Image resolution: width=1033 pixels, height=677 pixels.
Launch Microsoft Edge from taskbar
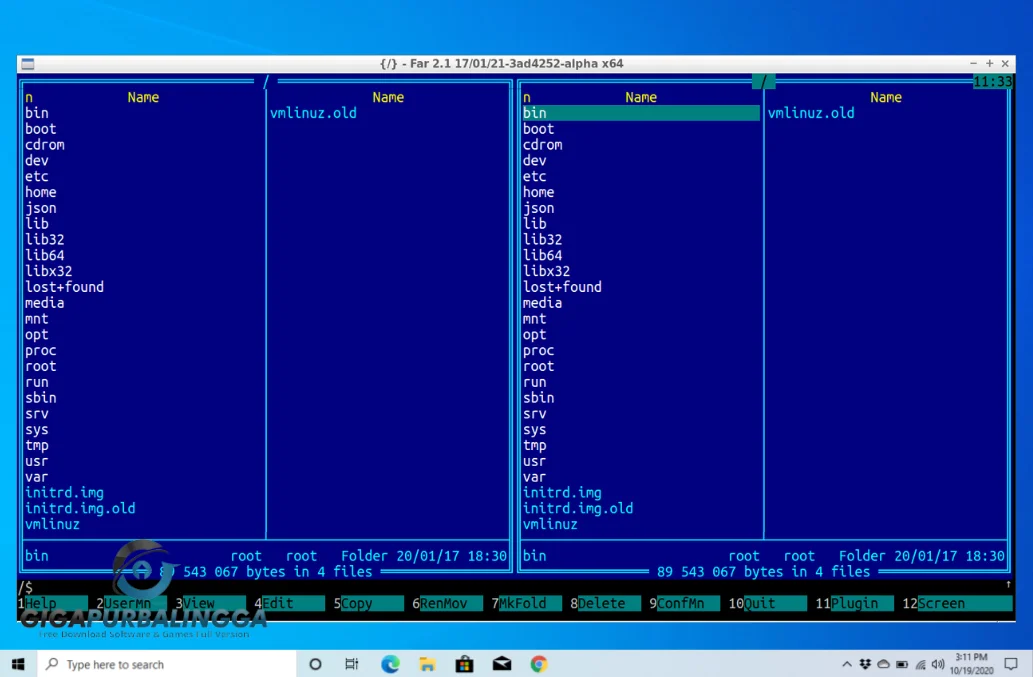point(390,664)
